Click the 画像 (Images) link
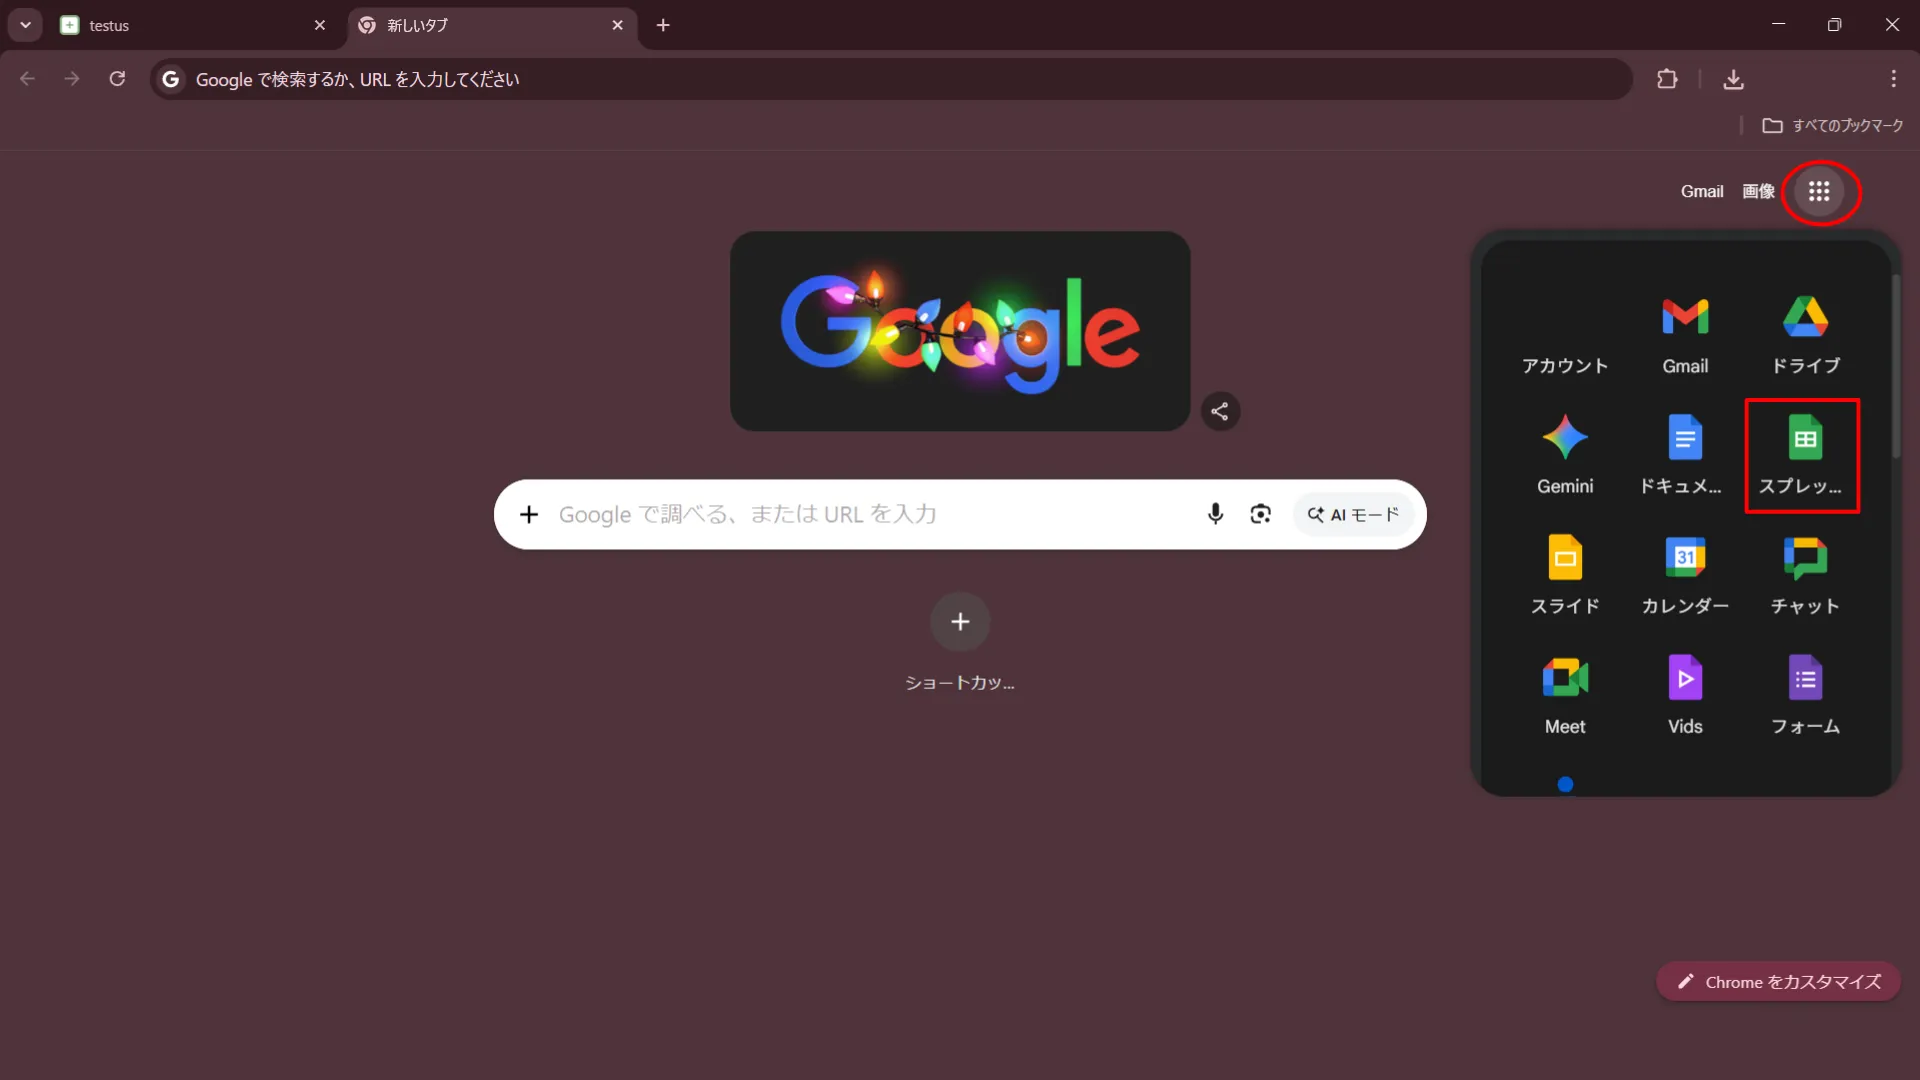 [x=1758, y=191]
